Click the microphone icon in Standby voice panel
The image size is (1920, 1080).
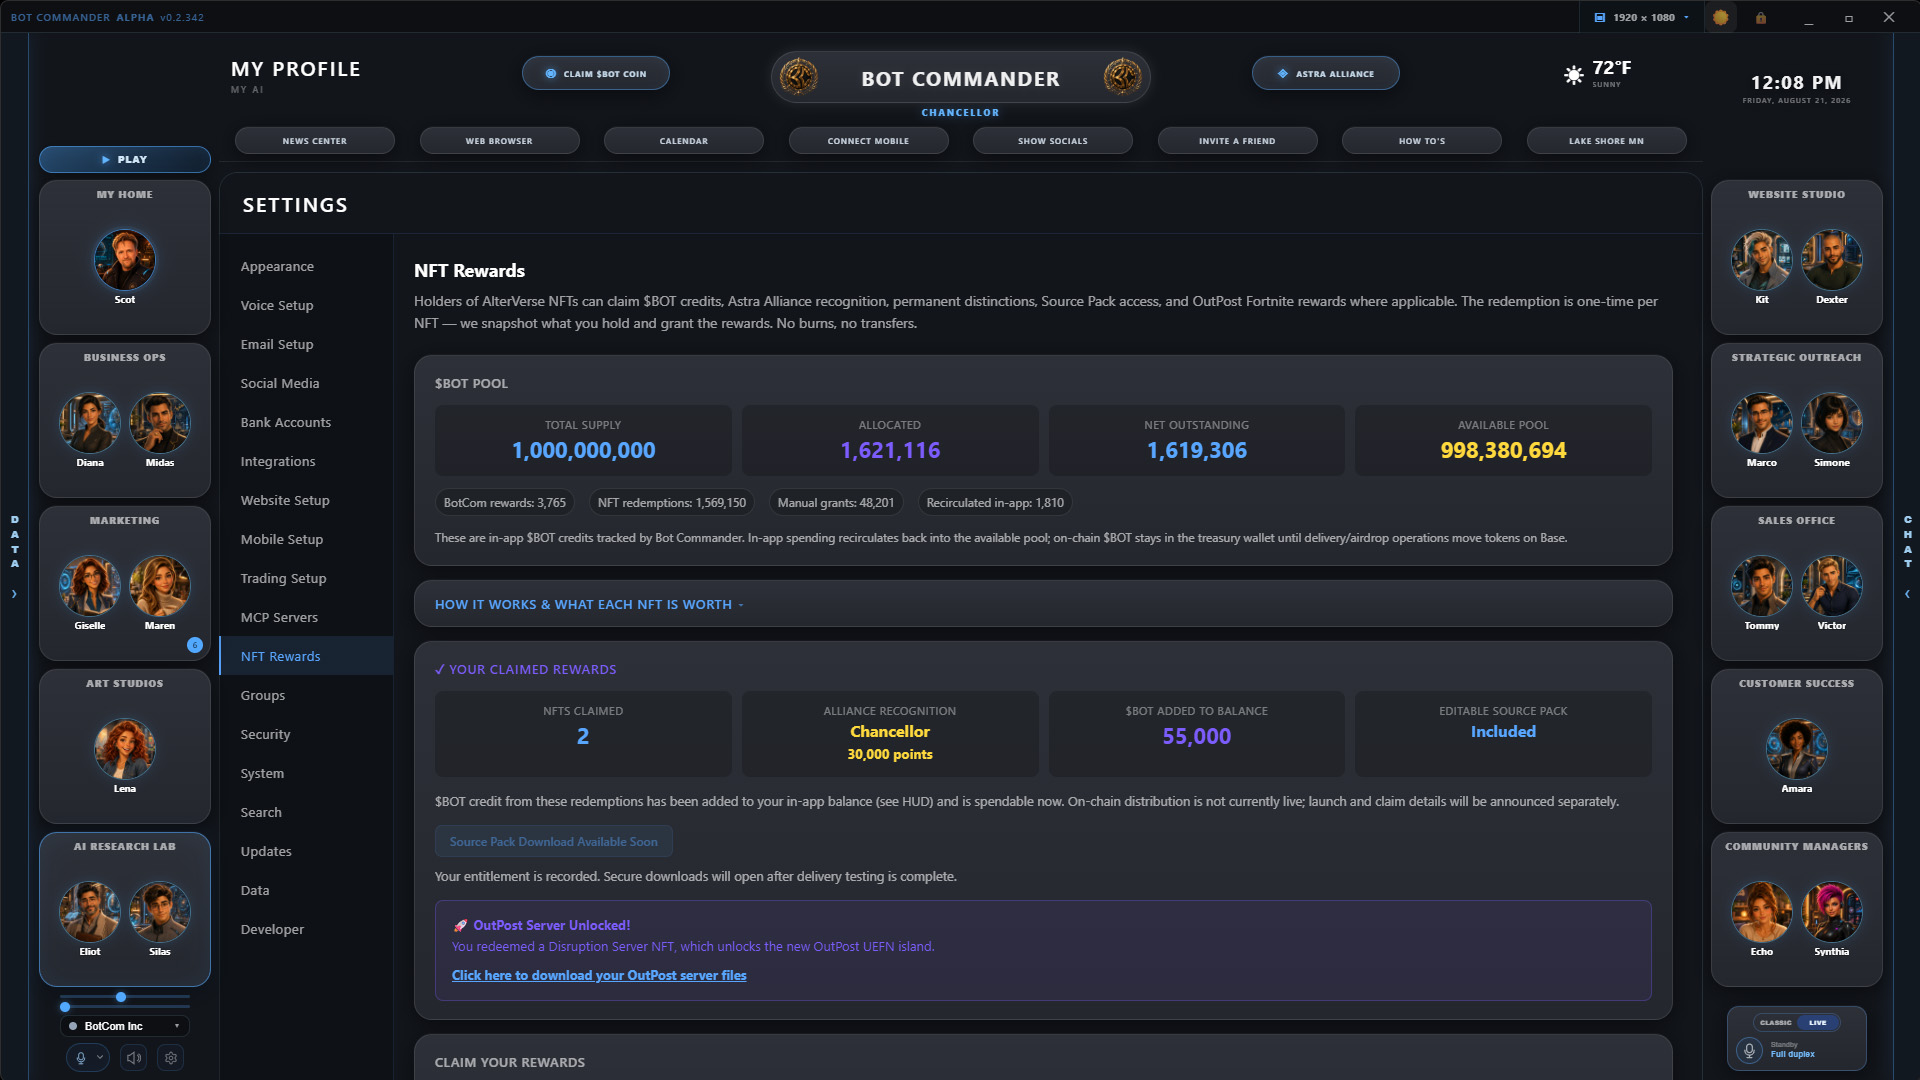click(1749, 1050)
